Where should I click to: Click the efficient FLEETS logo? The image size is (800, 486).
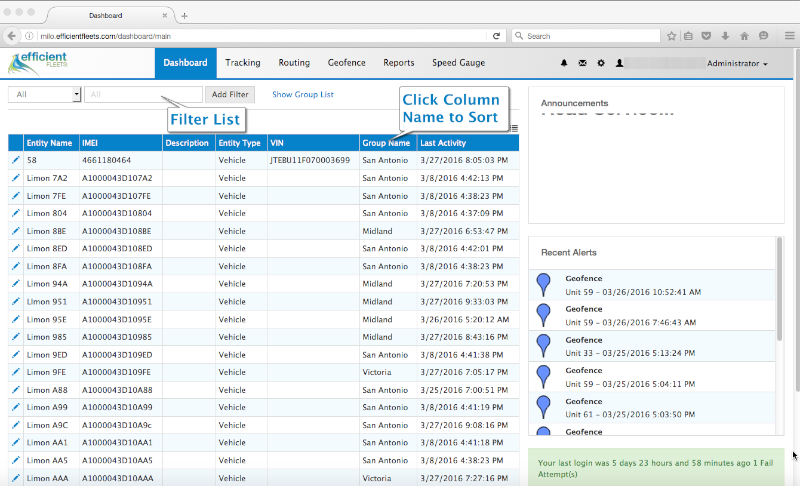38,63
